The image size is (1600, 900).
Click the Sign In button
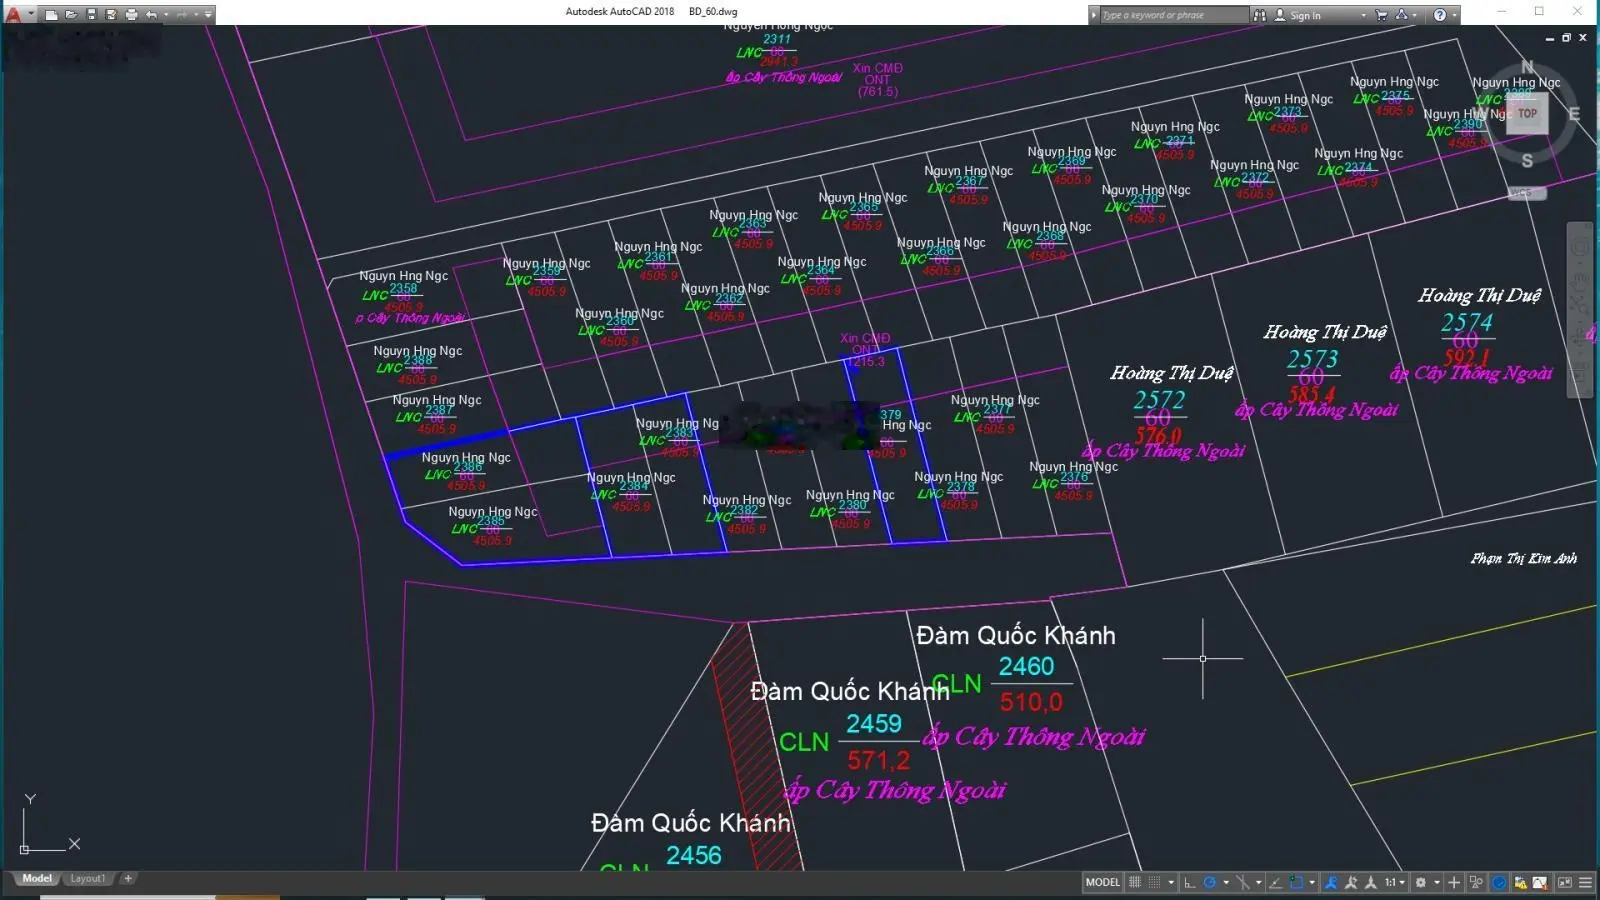point(1297,15)
